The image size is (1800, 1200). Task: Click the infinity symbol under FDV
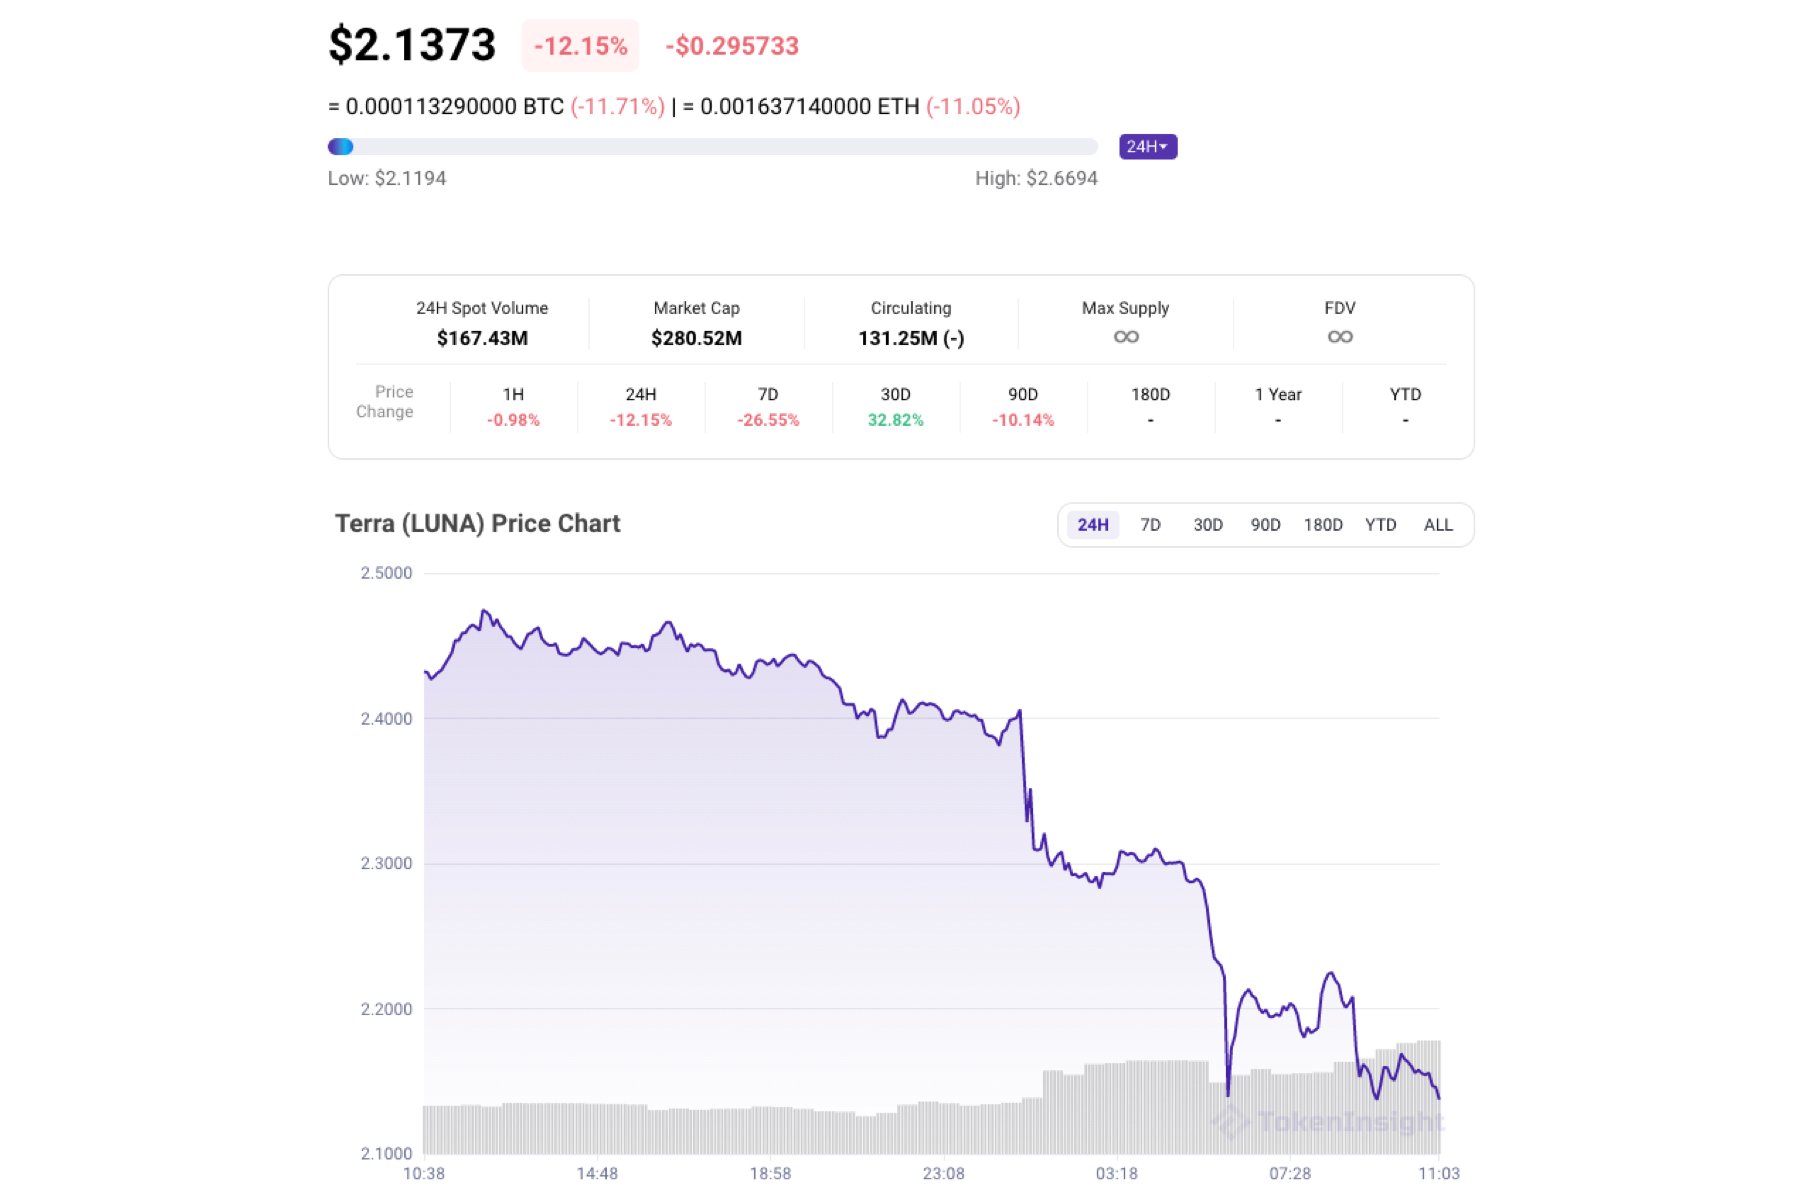tap(1340, 337)
